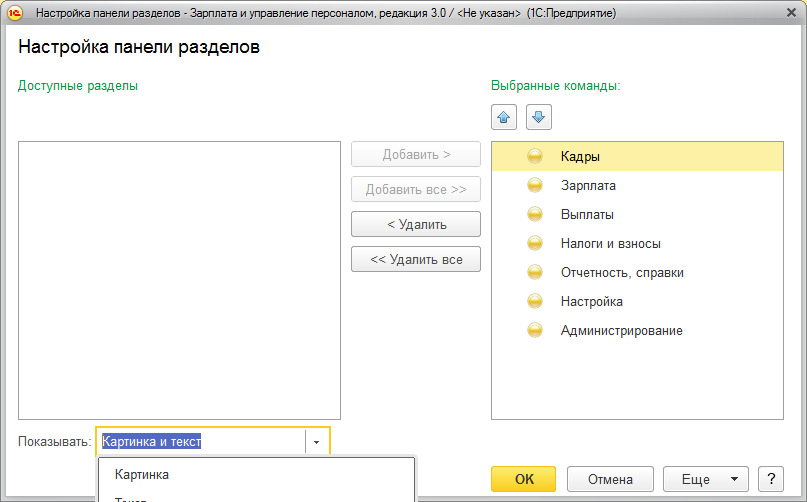Click the yellow icon beside Администрирование
Screen dimensions: 807x502
coord(535,330)
